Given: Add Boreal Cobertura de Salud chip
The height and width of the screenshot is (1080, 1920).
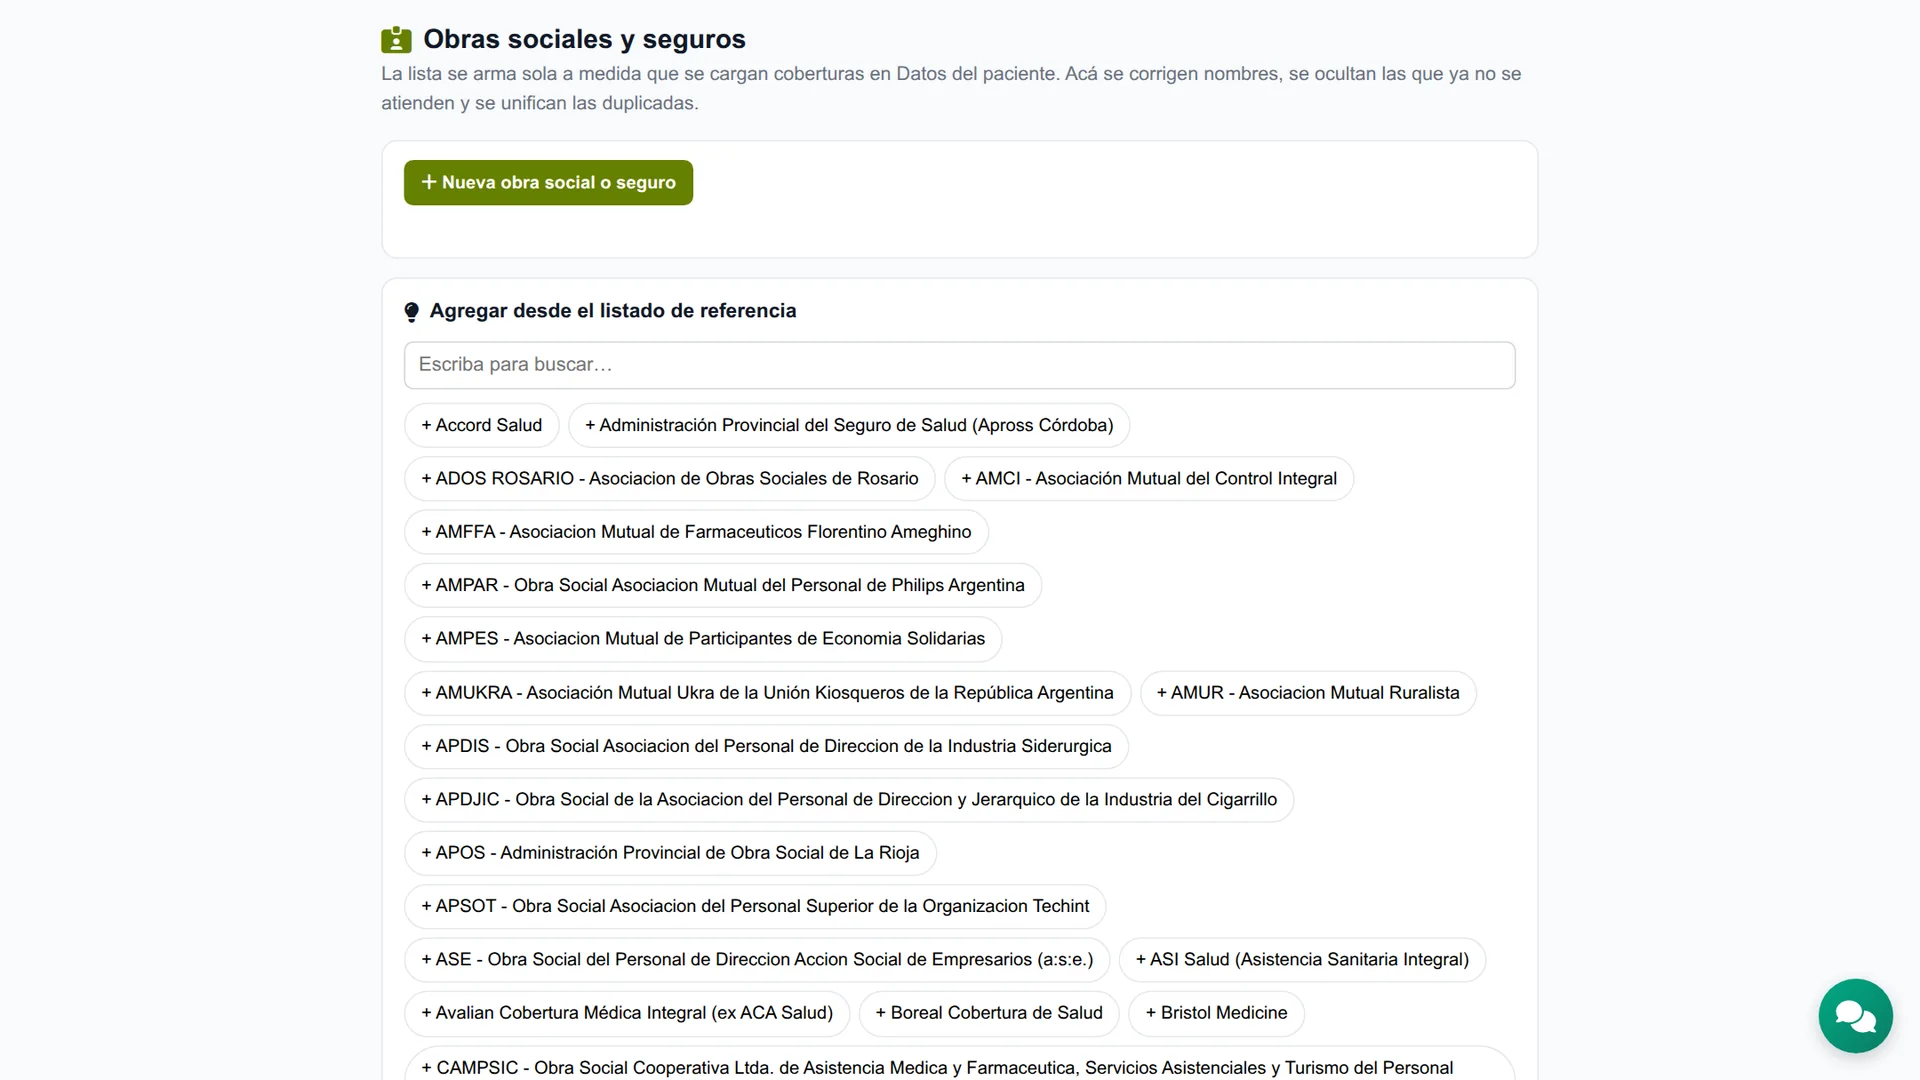Looking at the screenshot, I should pyautogui.click(x=989, y=1013).
